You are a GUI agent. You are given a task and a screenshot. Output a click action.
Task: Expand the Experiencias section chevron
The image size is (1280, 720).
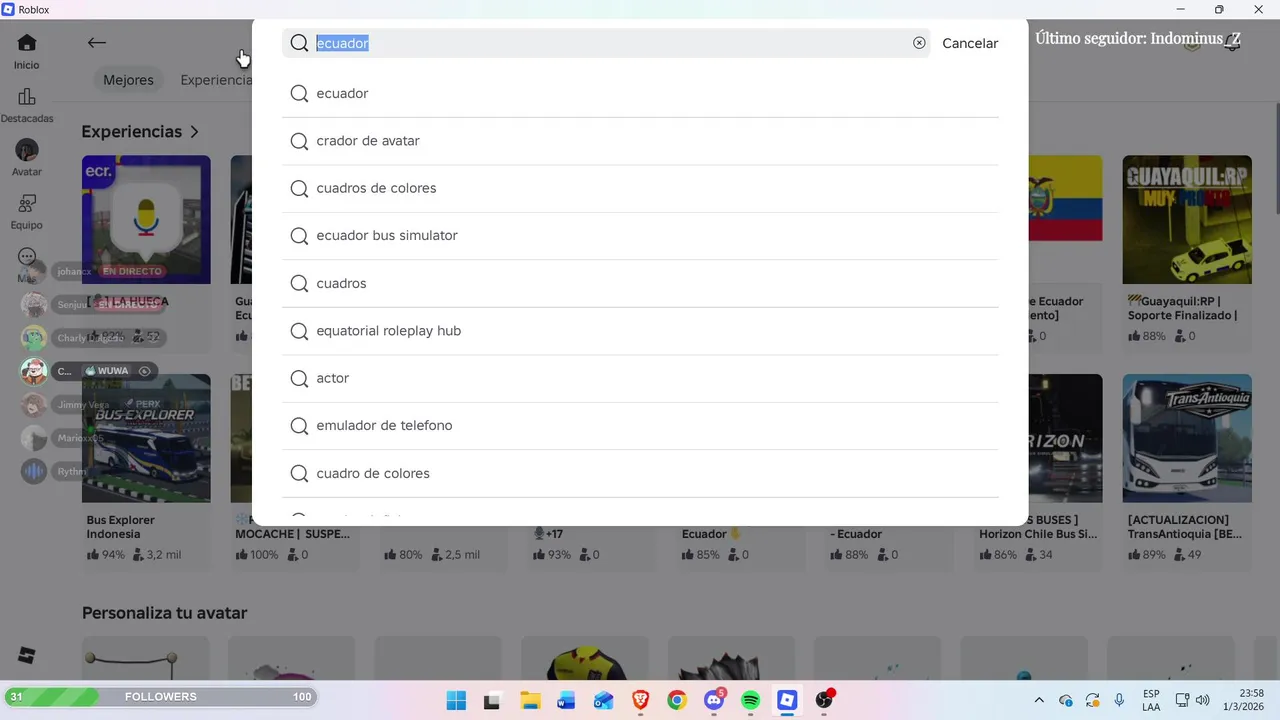pos(194,132)
